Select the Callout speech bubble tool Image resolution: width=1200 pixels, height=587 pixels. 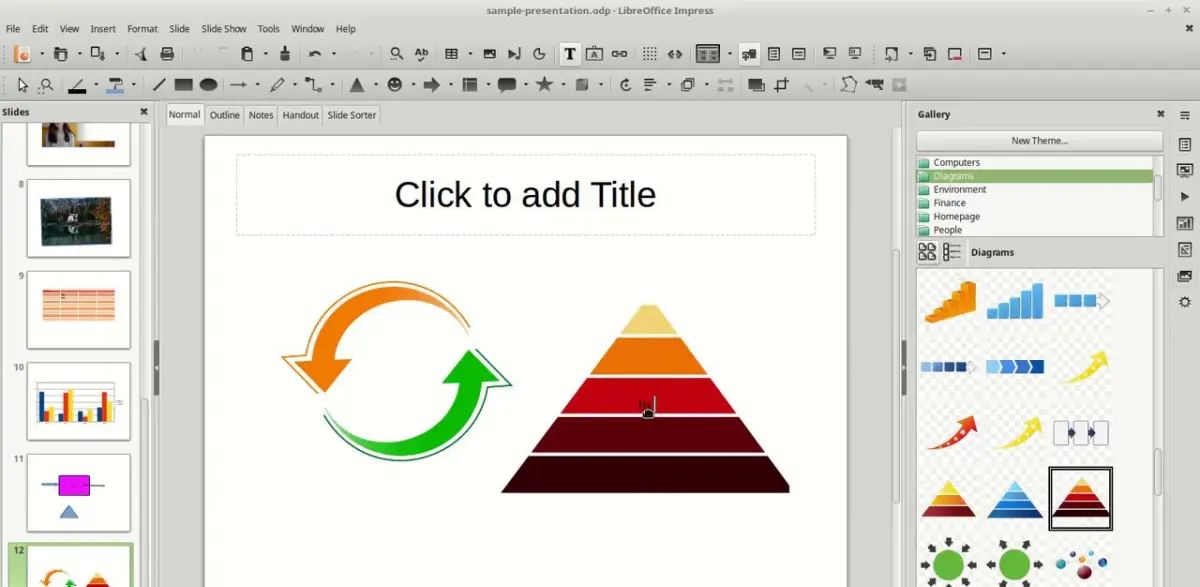point(507,85)
